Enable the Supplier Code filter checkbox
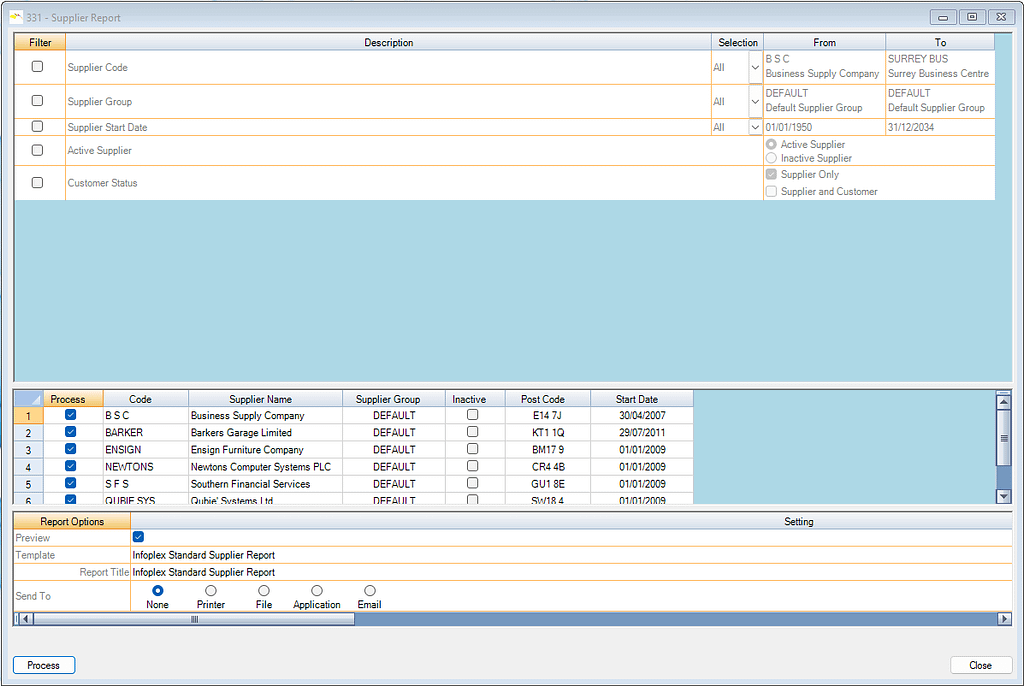This screenshot has width=1024, height=686. point(38,67)
